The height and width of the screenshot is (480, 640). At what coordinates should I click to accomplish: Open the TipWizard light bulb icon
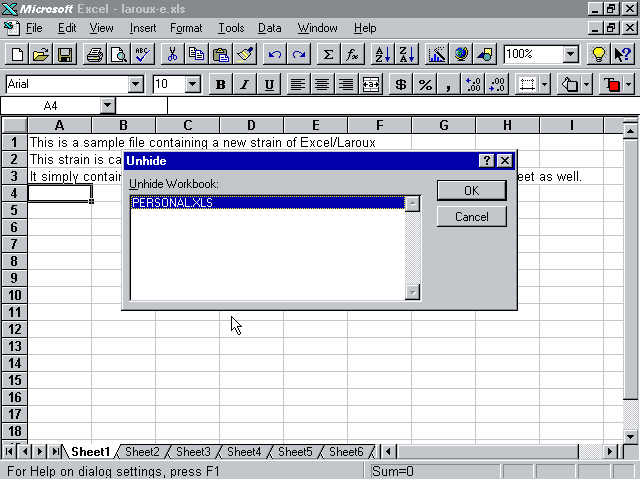tap(598, 54)
